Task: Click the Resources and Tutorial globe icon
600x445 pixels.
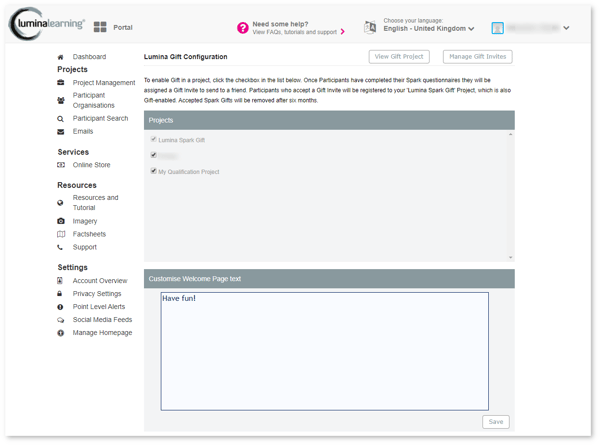Action: 60,203
